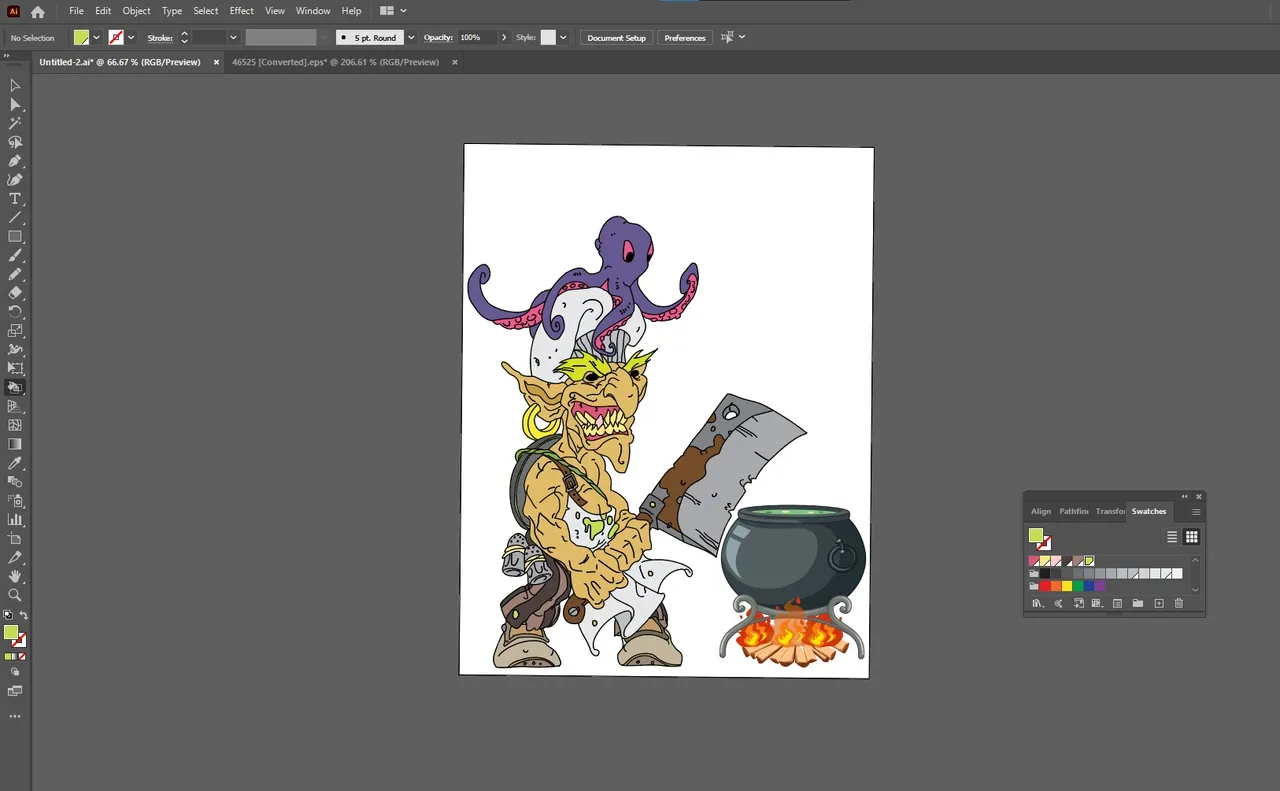Activate Color paint mode below toolbar fill
The image size is (1280, 791).
(9, 657)
